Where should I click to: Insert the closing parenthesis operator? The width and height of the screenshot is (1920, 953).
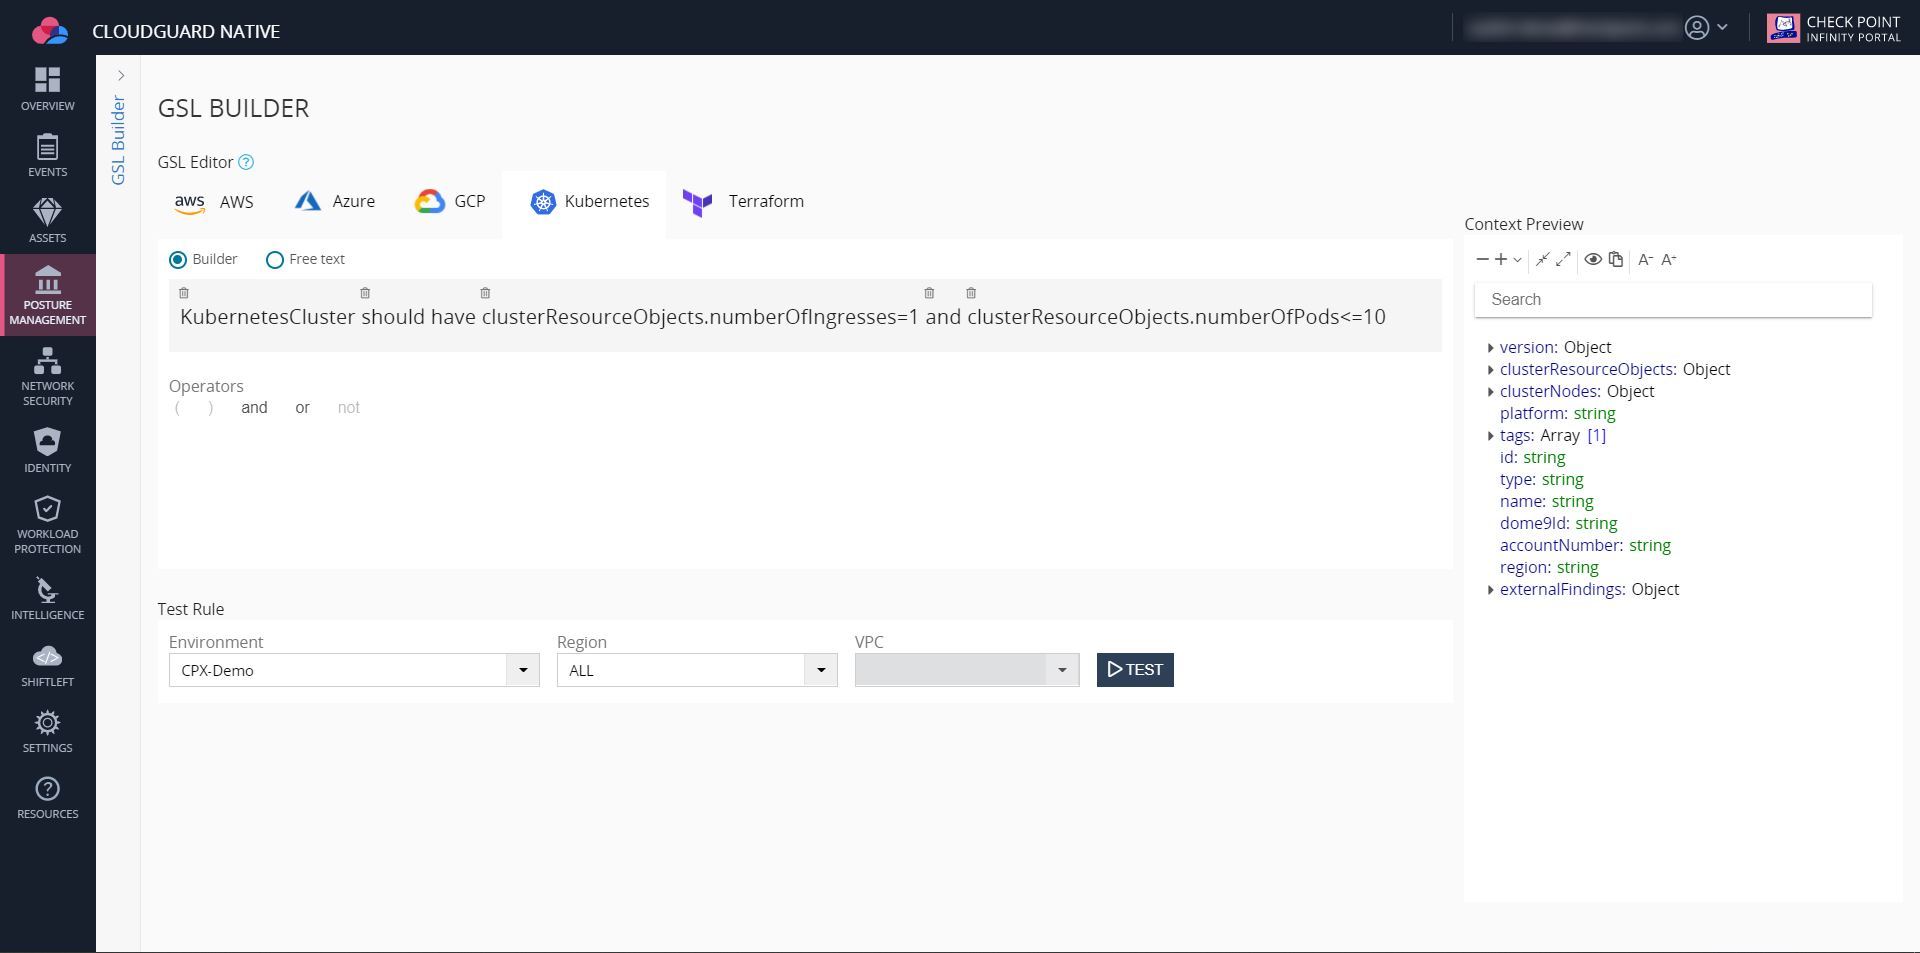[210, 408]
